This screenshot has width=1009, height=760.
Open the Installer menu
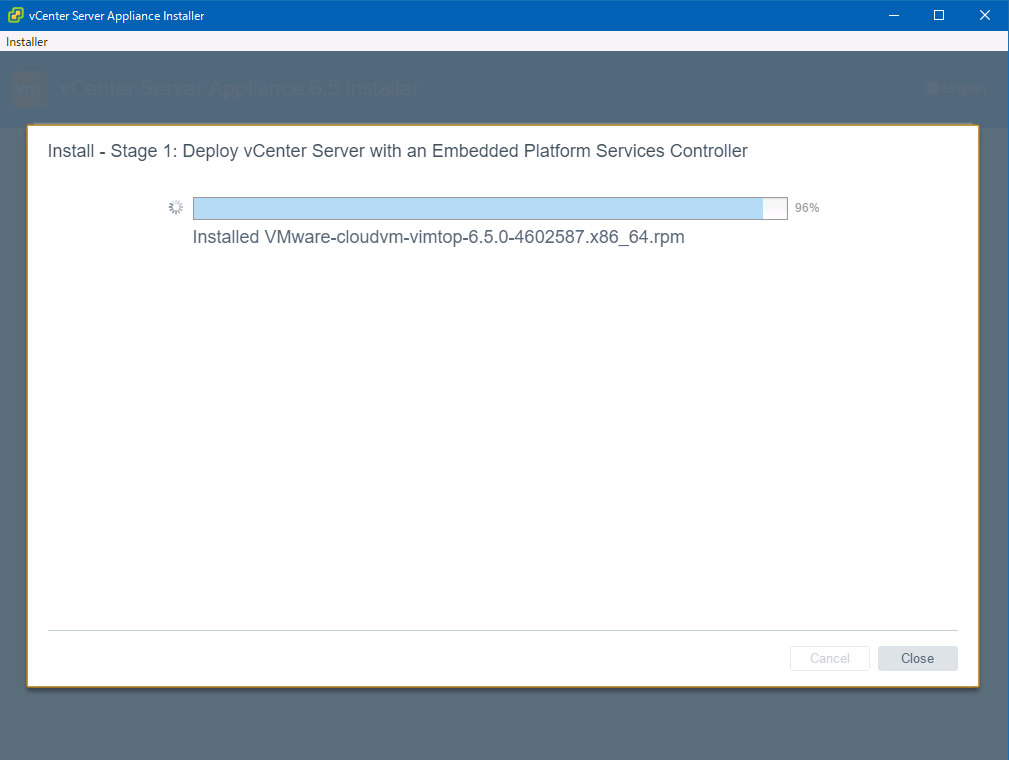click(x=26, y=42)
